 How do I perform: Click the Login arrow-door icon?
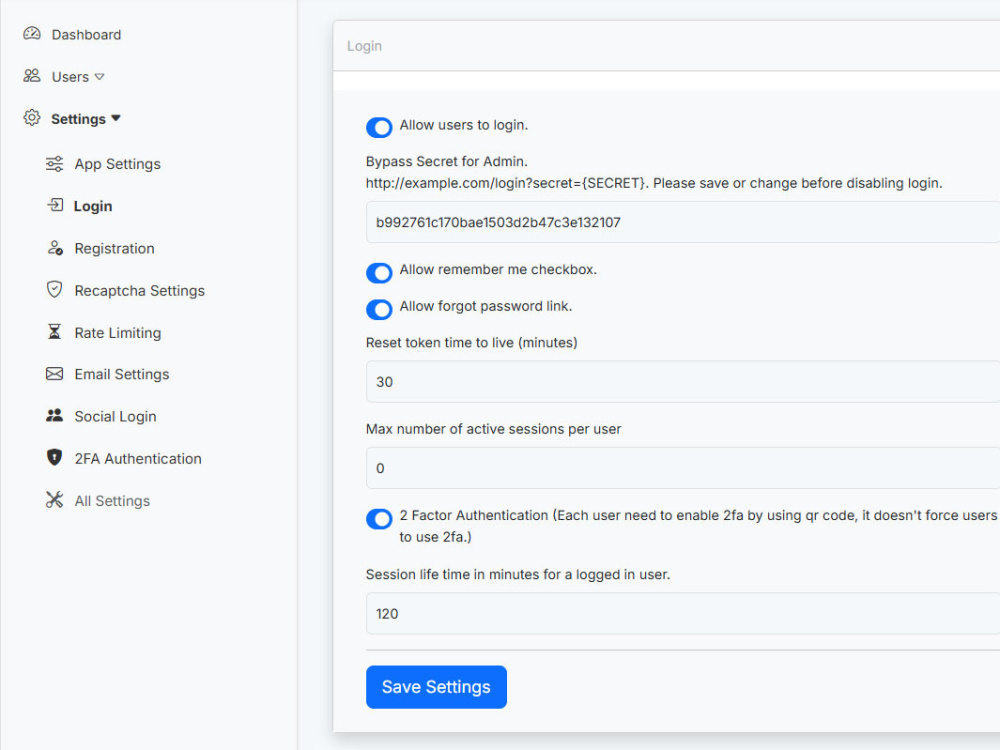click(55, 205)
